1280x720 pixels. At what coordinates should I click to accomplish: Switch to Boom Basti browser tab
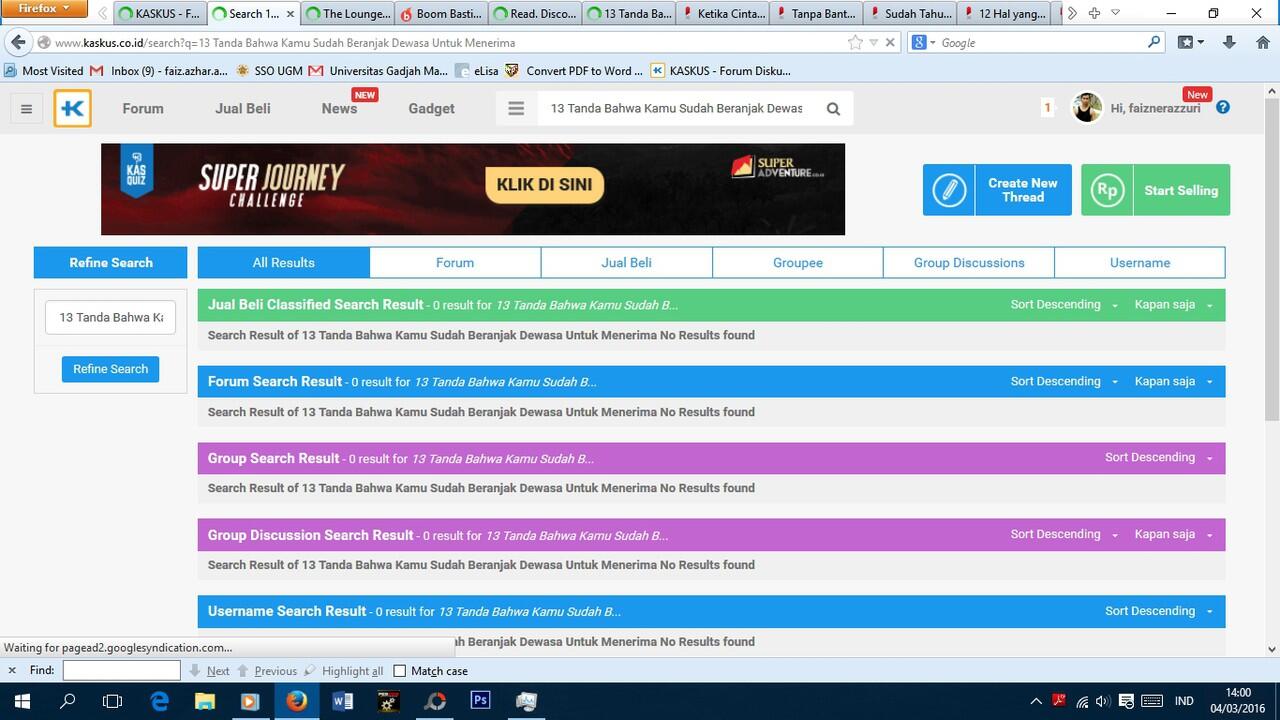point(441,14)
